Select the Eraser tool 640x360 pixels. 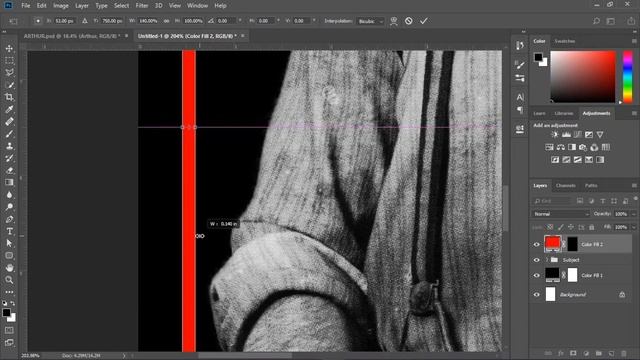point(9,170)
